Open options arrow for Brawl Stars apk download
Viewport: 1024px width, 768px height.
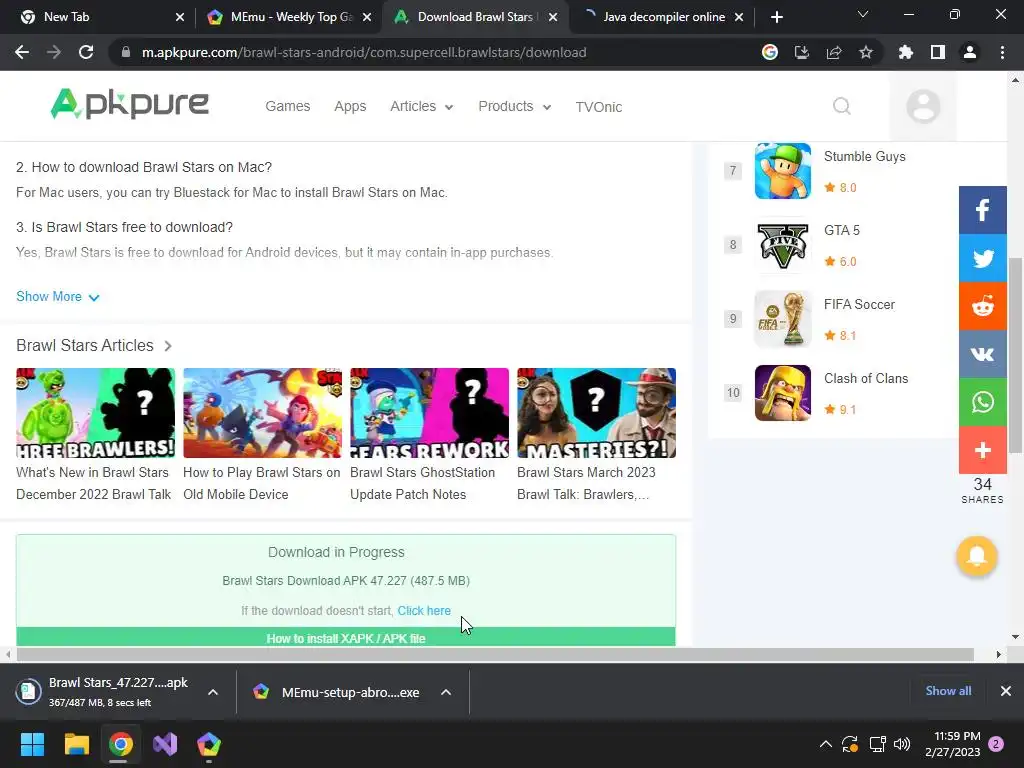[x=213, y=692]
